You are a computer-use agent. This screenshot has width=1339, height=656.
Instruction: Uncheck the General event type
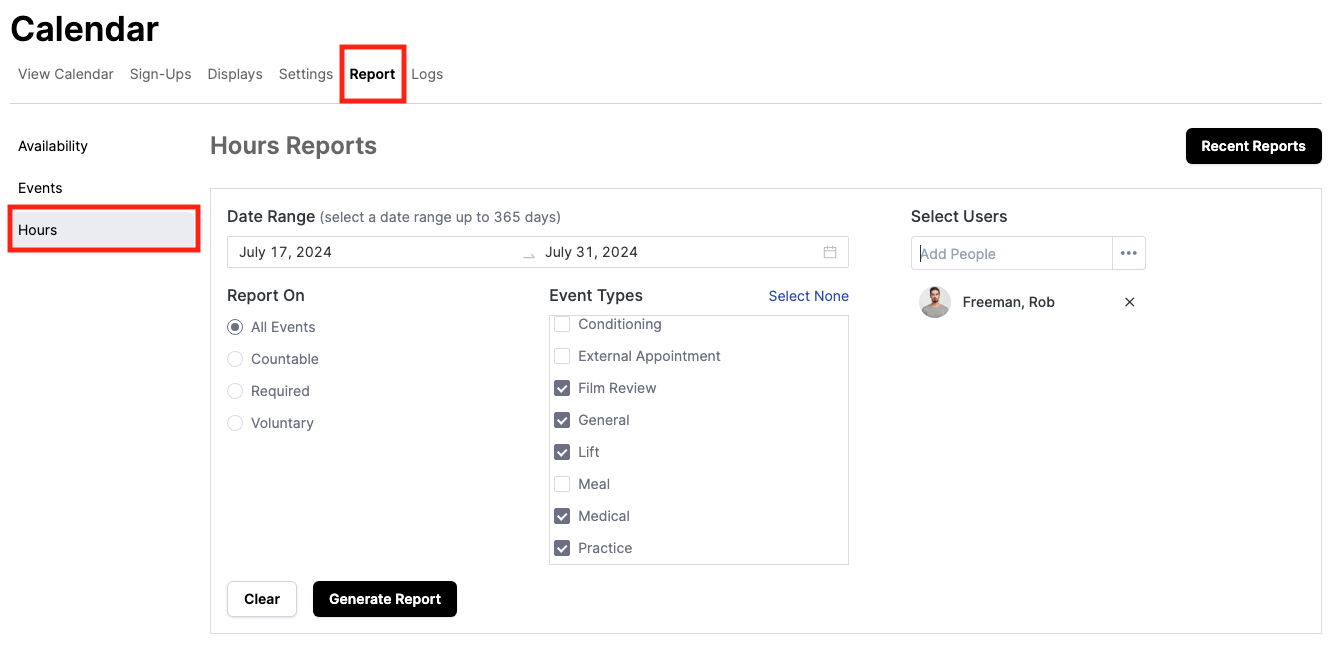pos(562,420)
